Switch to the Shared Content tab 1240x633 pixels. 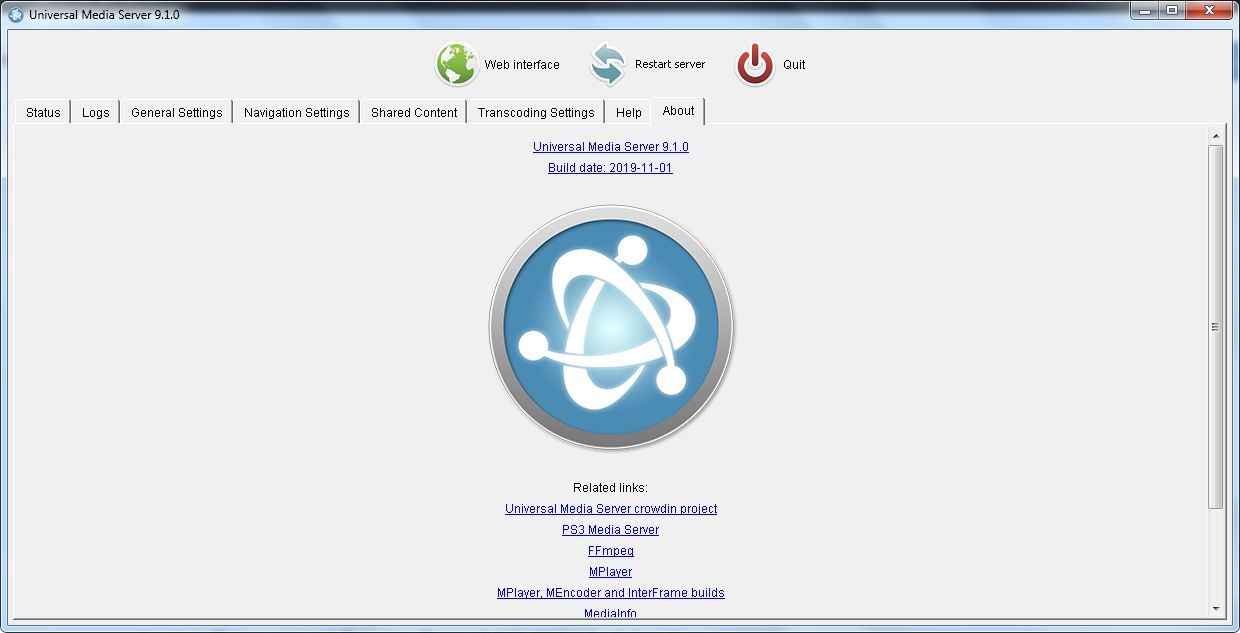click(413, 112)
